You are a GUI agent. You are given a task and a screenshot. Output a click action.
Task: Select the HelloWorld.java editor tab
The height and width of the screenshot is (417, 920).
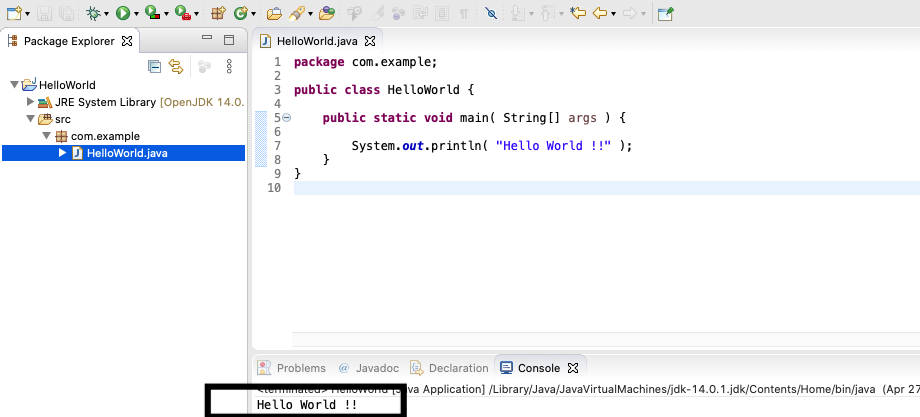pyautogui.click(x=317, y=41)
